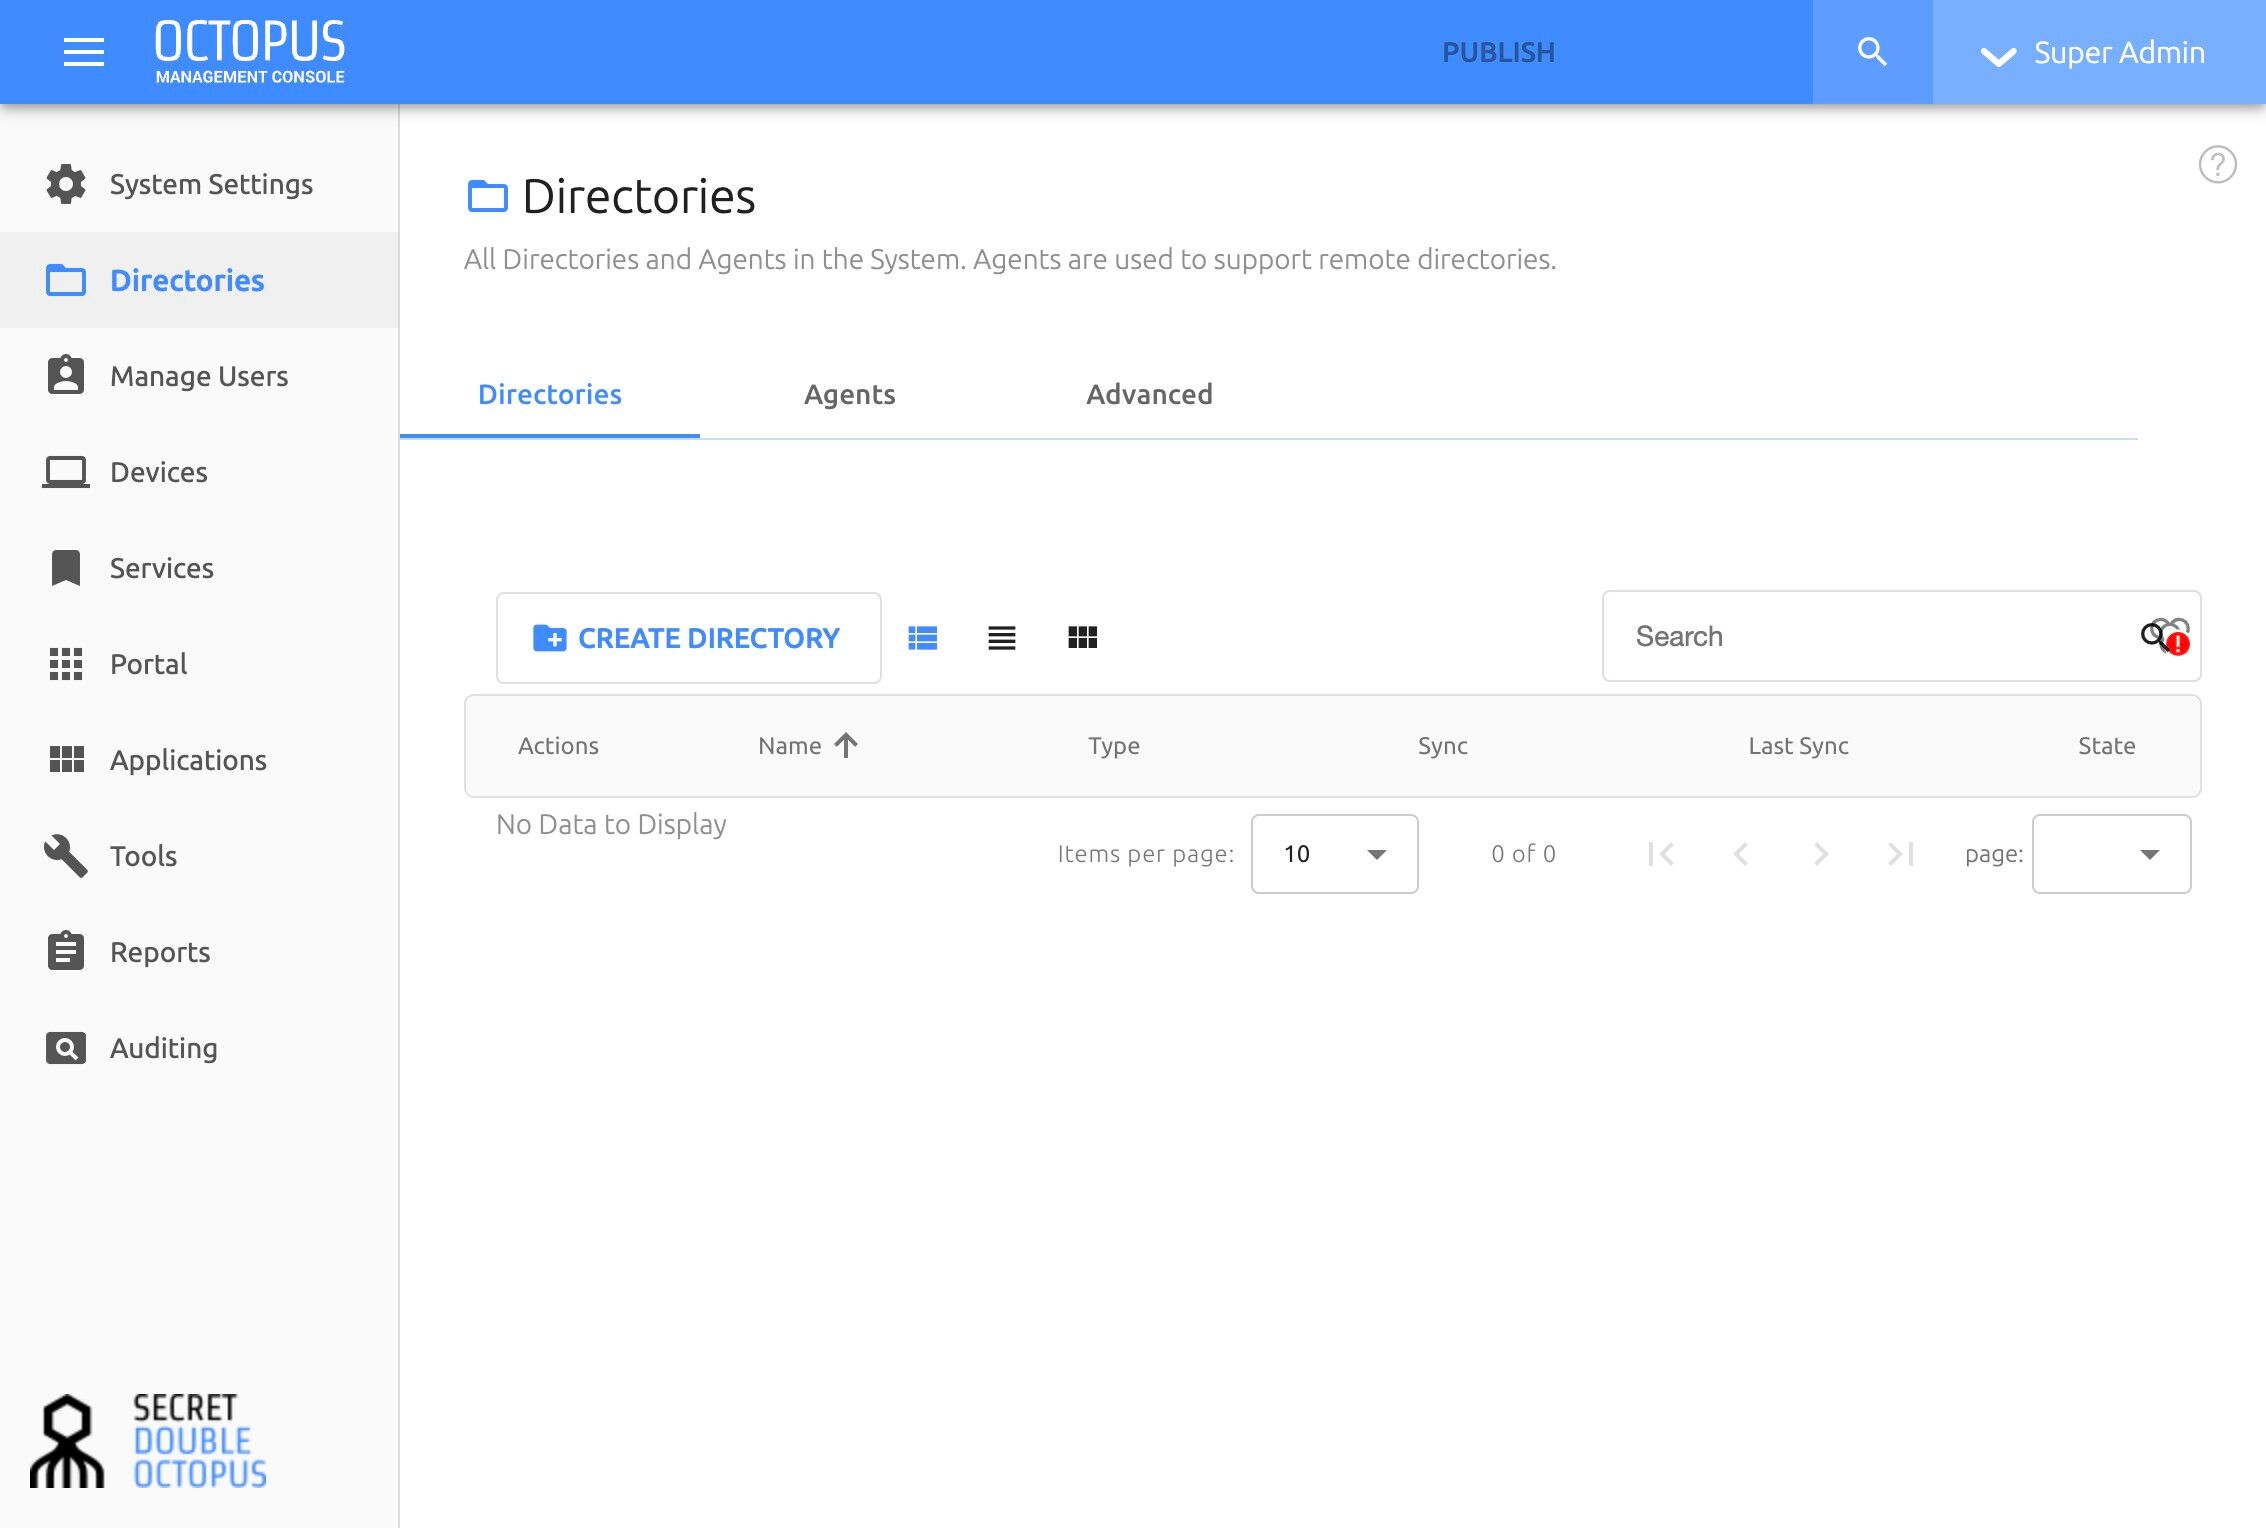
Task: Click the Sync column header
Action: (x=1443, y=746)
